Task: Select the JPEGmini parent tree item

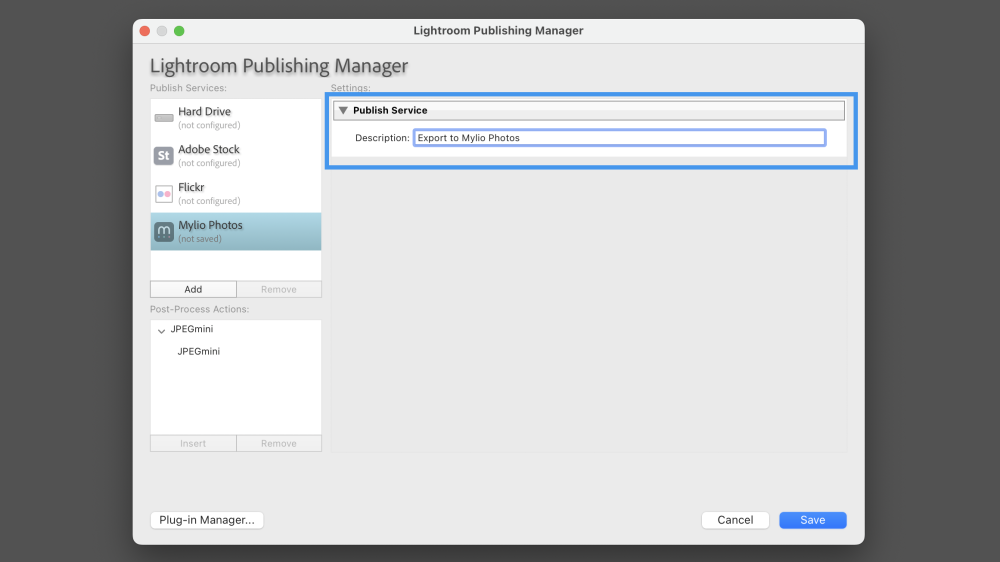Action: point(191,329)
